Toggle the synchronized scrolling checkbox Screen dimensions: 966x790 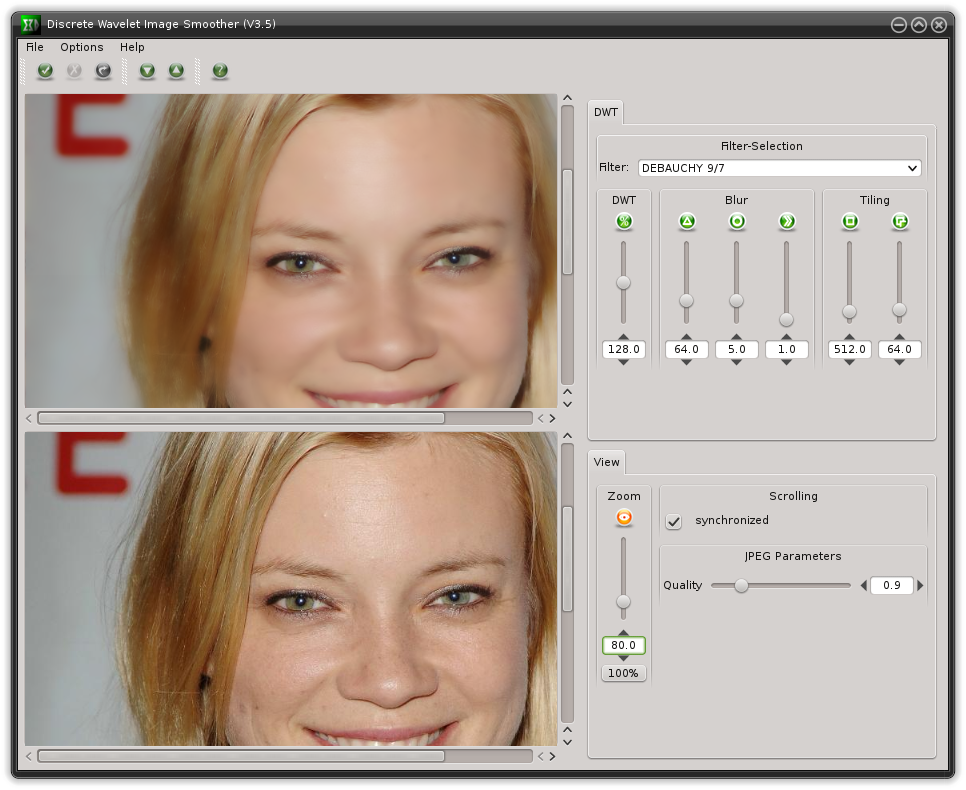674,521
